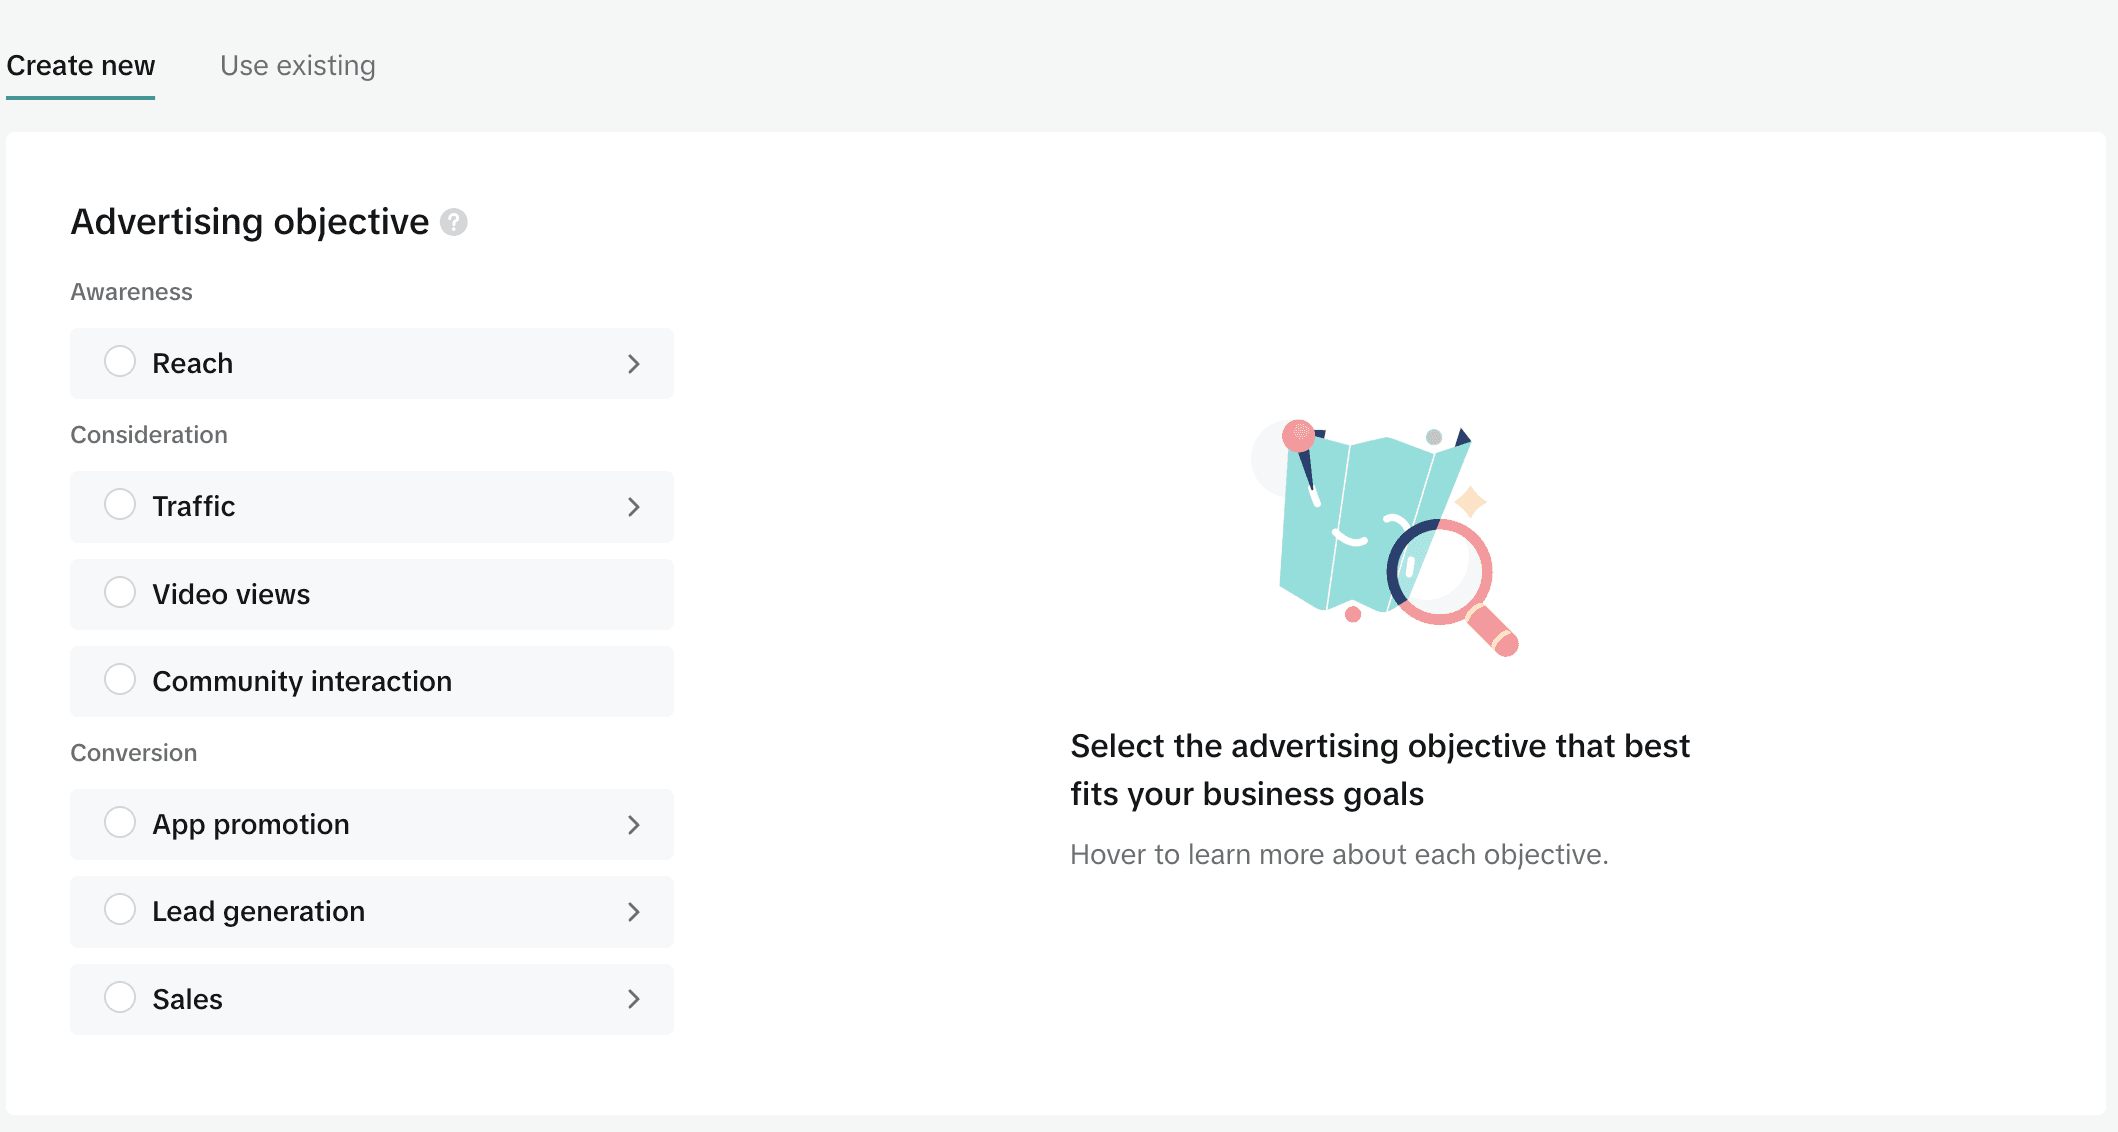Expand details for Lead generation
The width and height of the screenshot is (2118, 1132).
tap(634, 911)
